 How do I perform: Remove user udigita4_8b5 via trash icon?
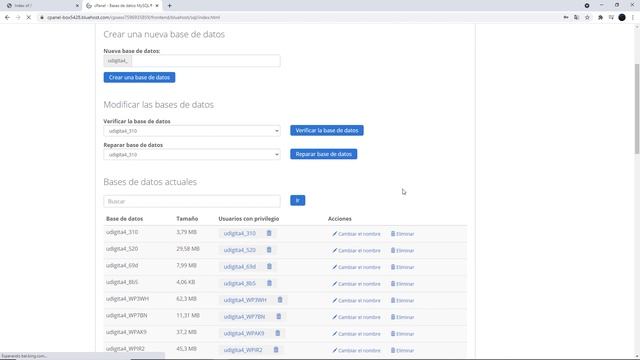pyautogui.click(x=269, y=283)
